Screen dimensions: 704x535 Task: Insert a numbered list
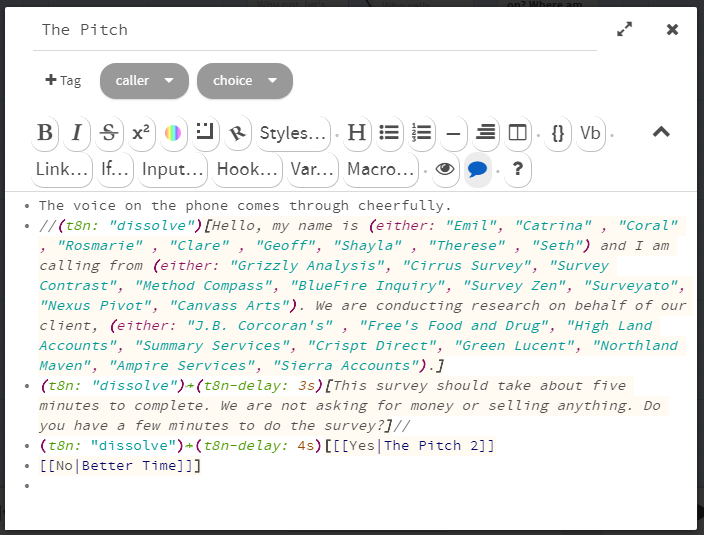421,133
